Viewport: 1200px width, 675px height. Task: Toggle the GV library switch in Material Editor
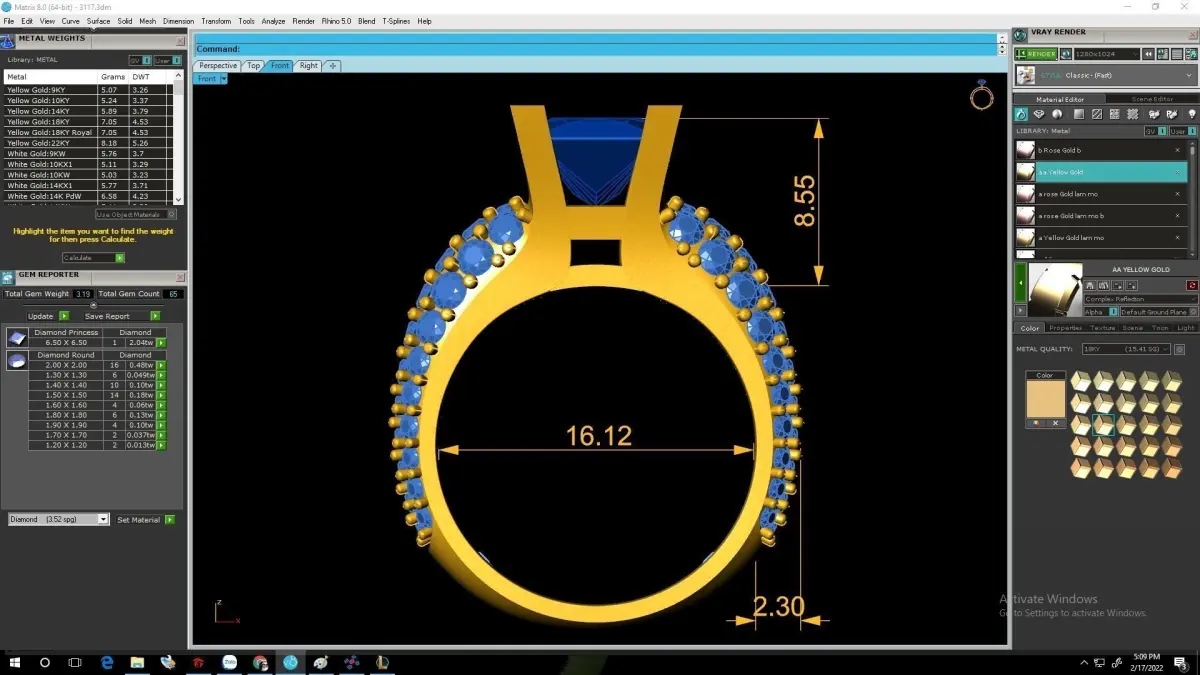[1155, 131]
